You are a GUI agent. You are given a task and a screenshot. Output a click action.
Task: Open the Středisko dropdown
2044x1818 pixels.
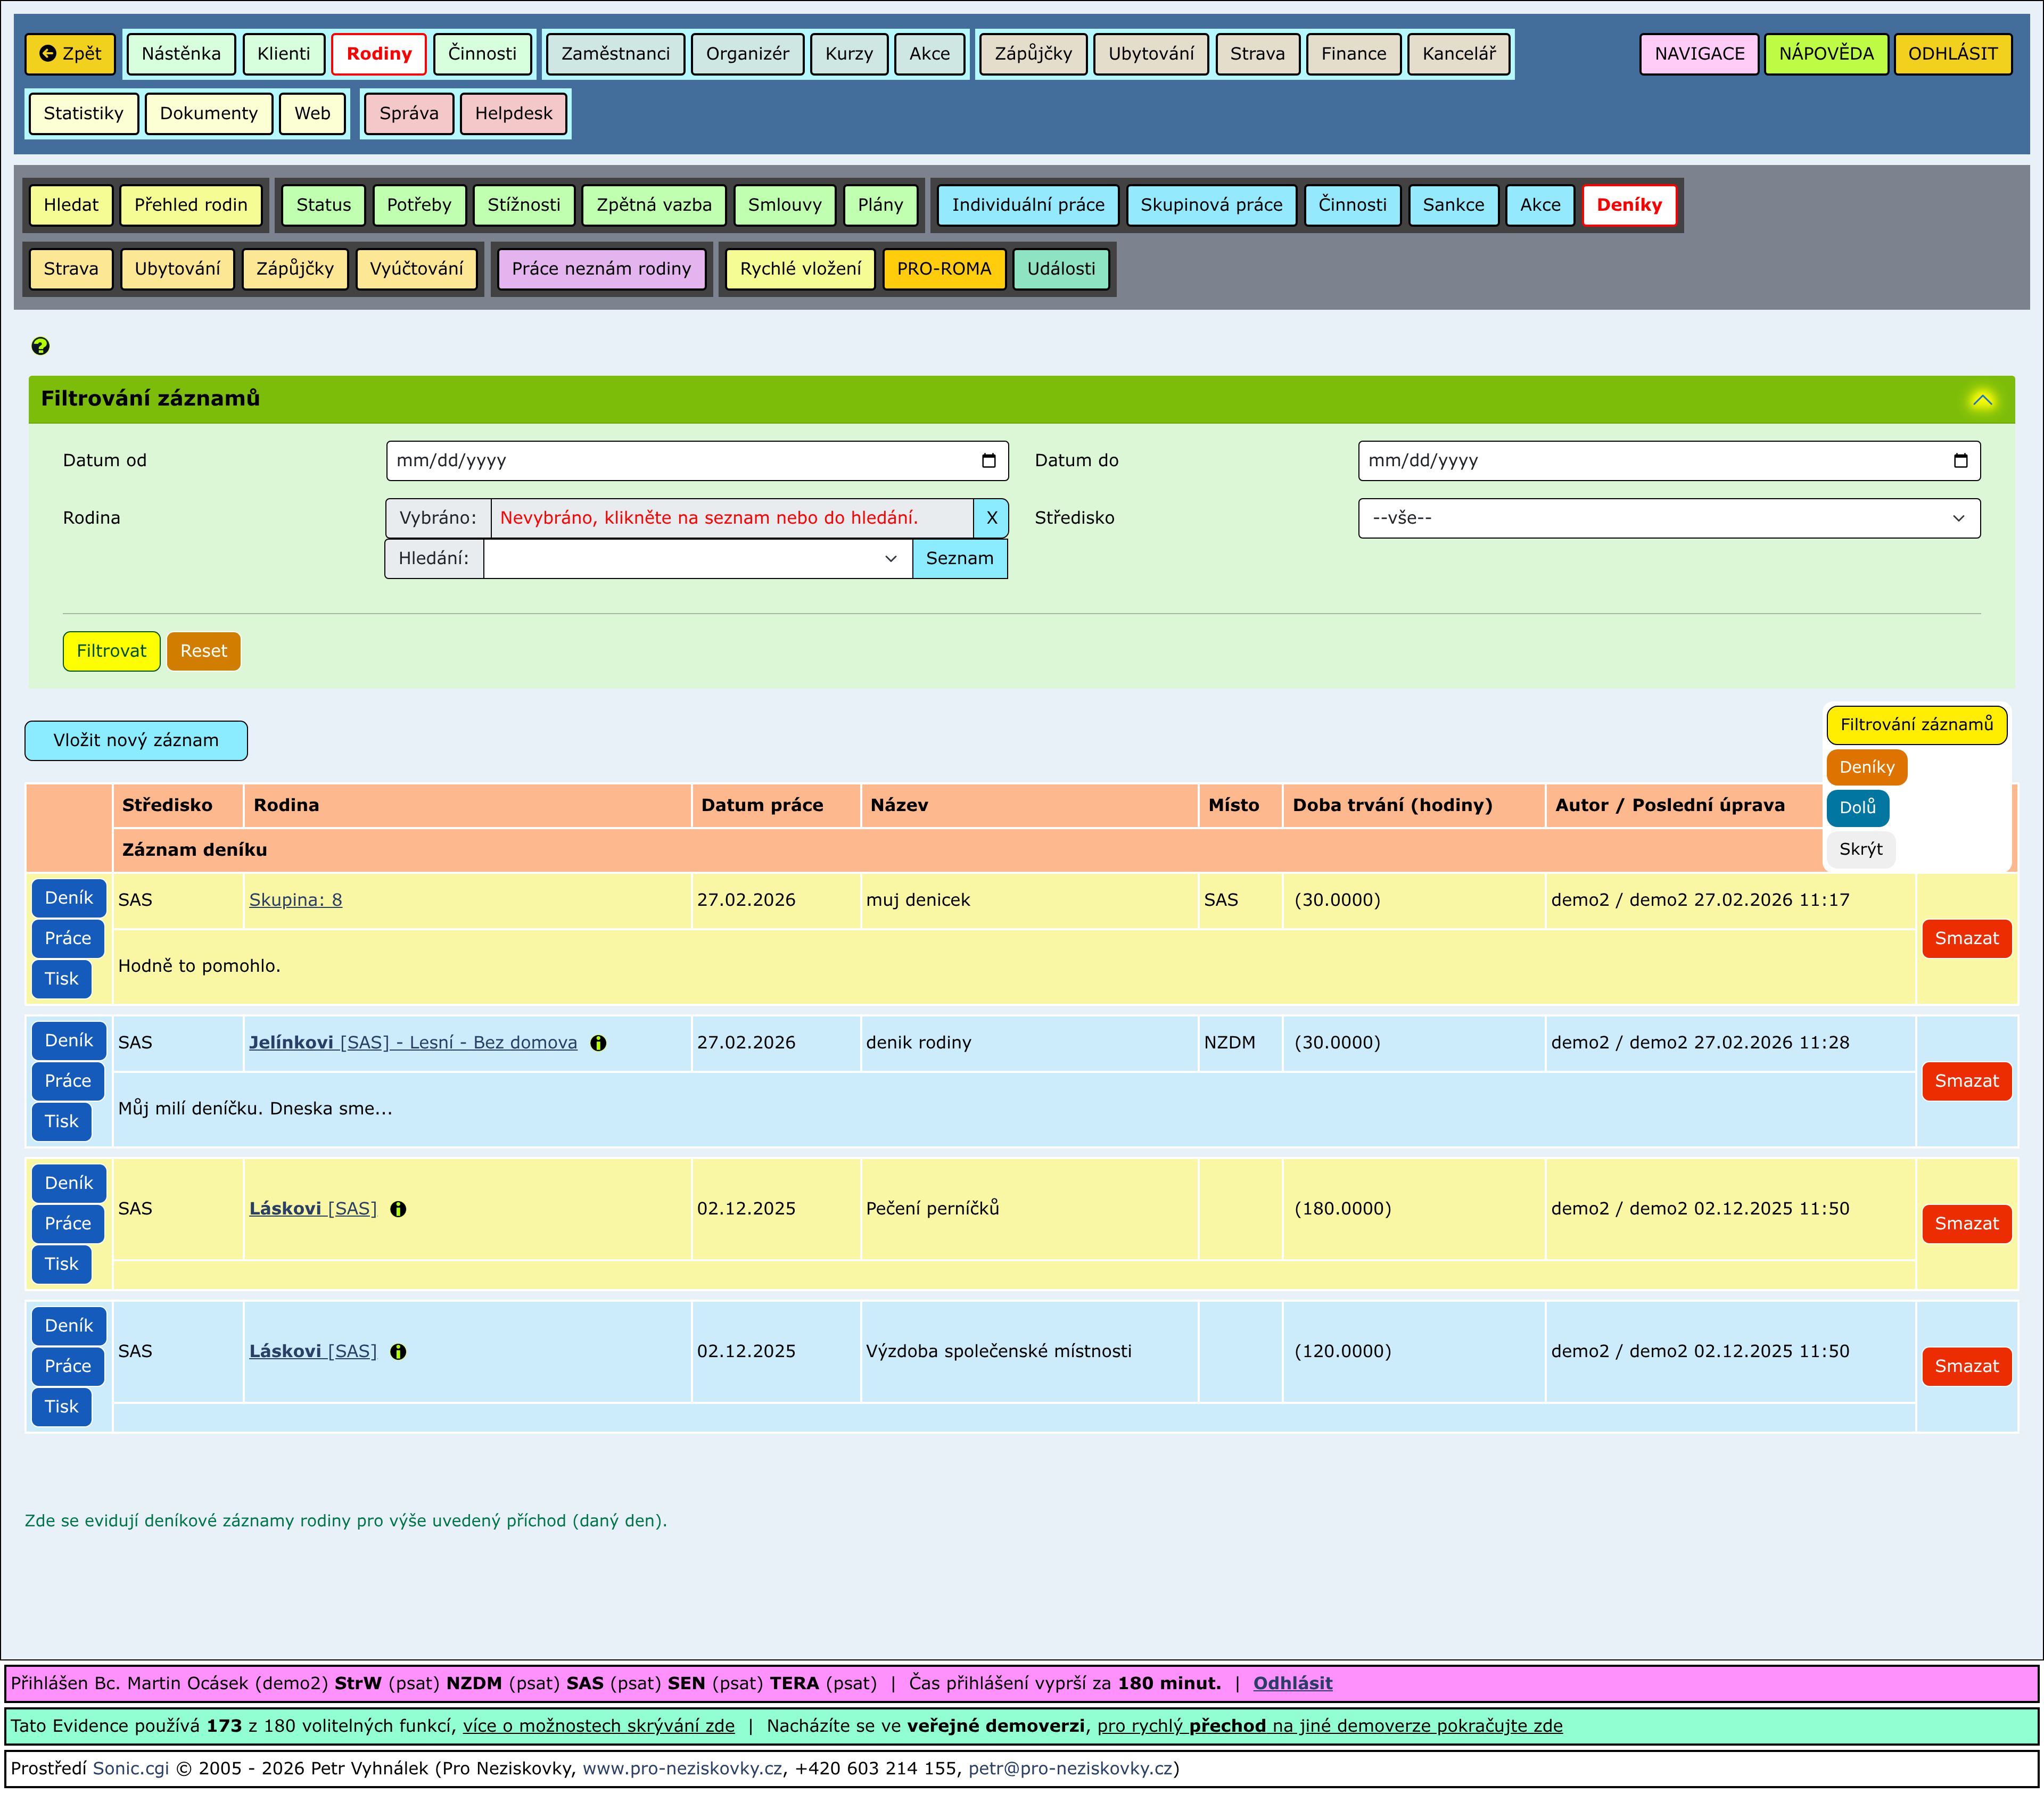point(1668,518)
